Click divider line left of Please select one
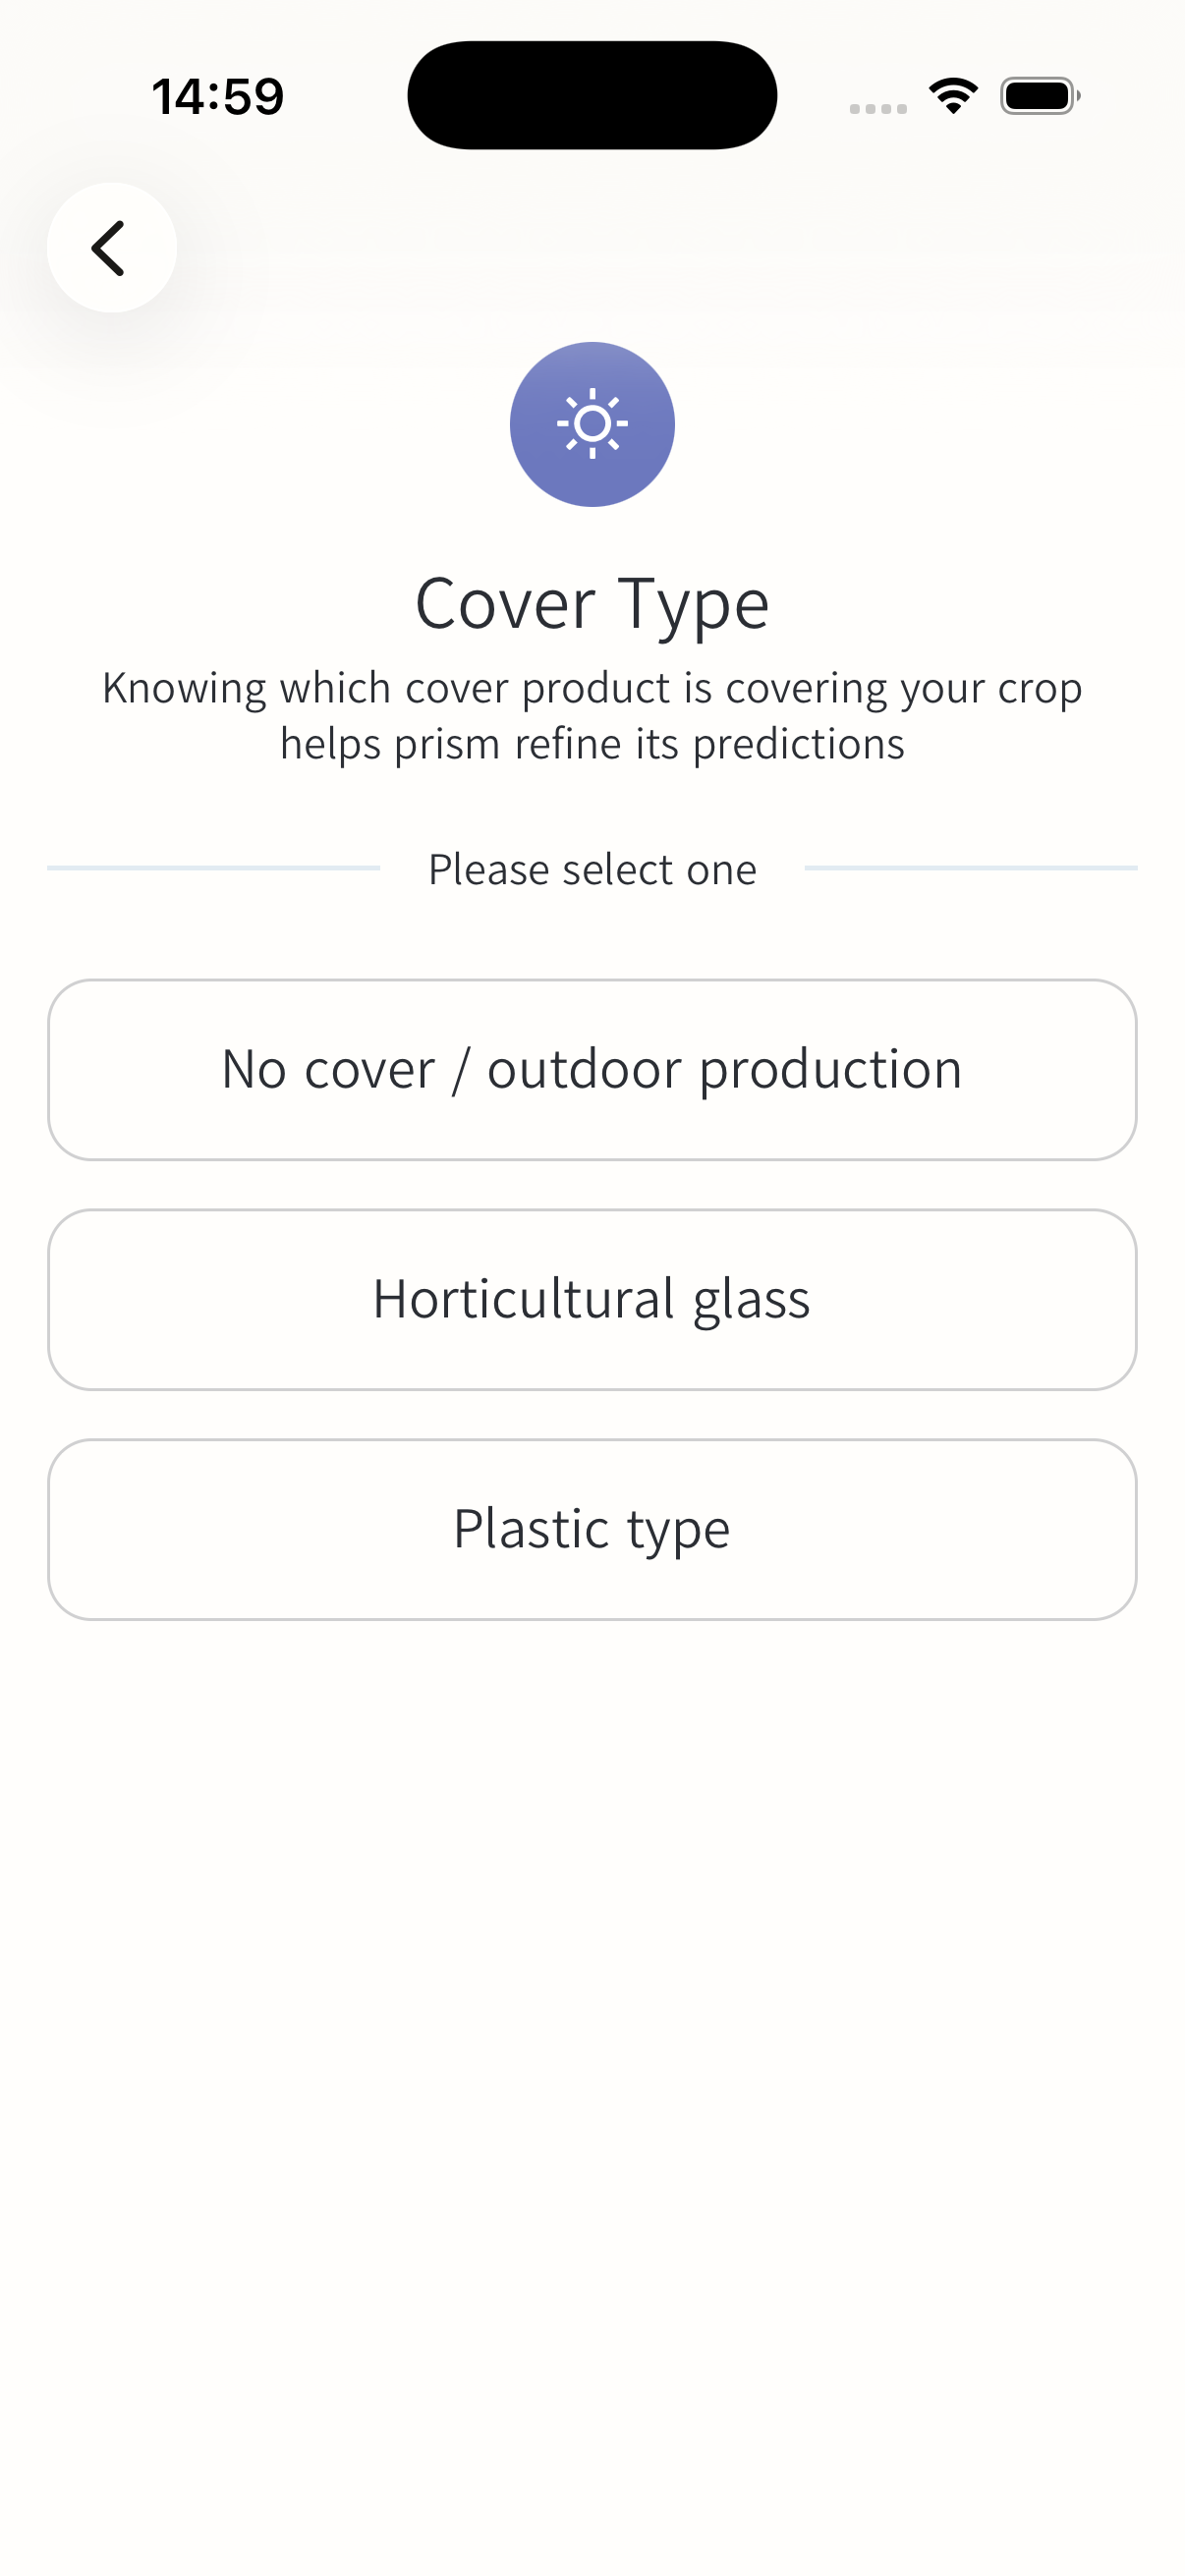 [213, 868]
